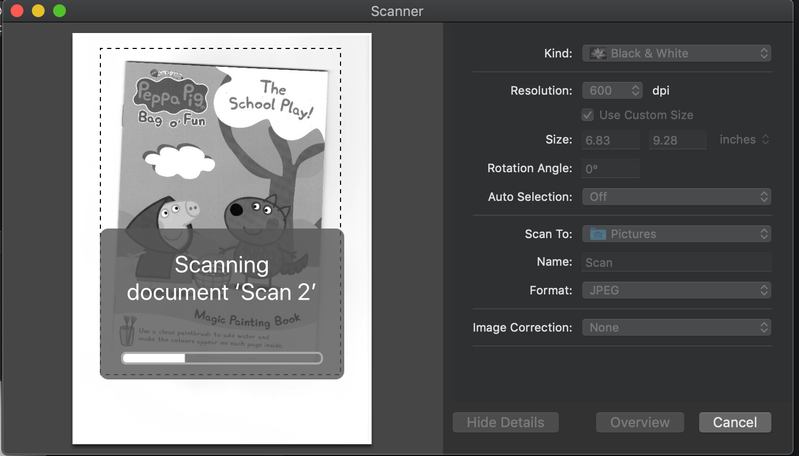Toggle the Use Custom Size checkbox

point(588,115)
